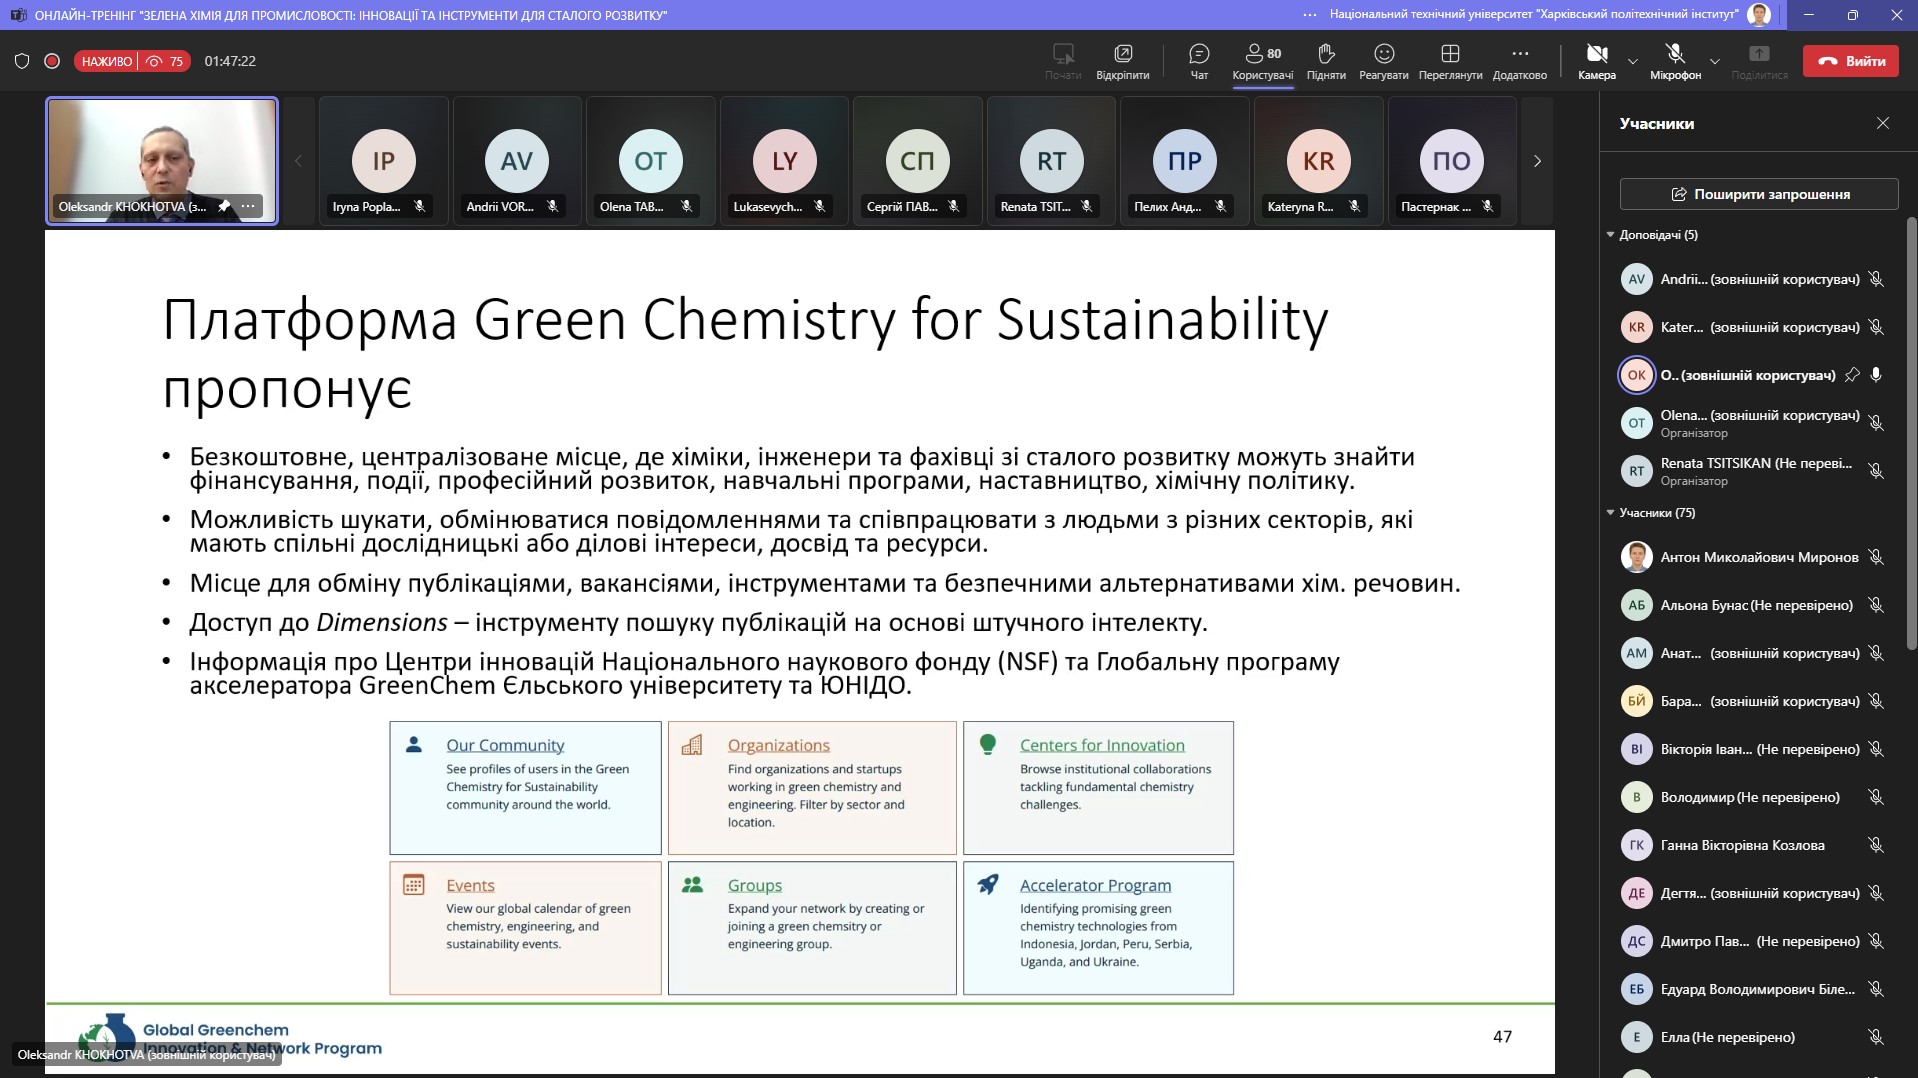The width and height of the screenshot is (1918, 1078).
Task: Toggle the Participants (Користувачі) panel
Action: 1262,61
